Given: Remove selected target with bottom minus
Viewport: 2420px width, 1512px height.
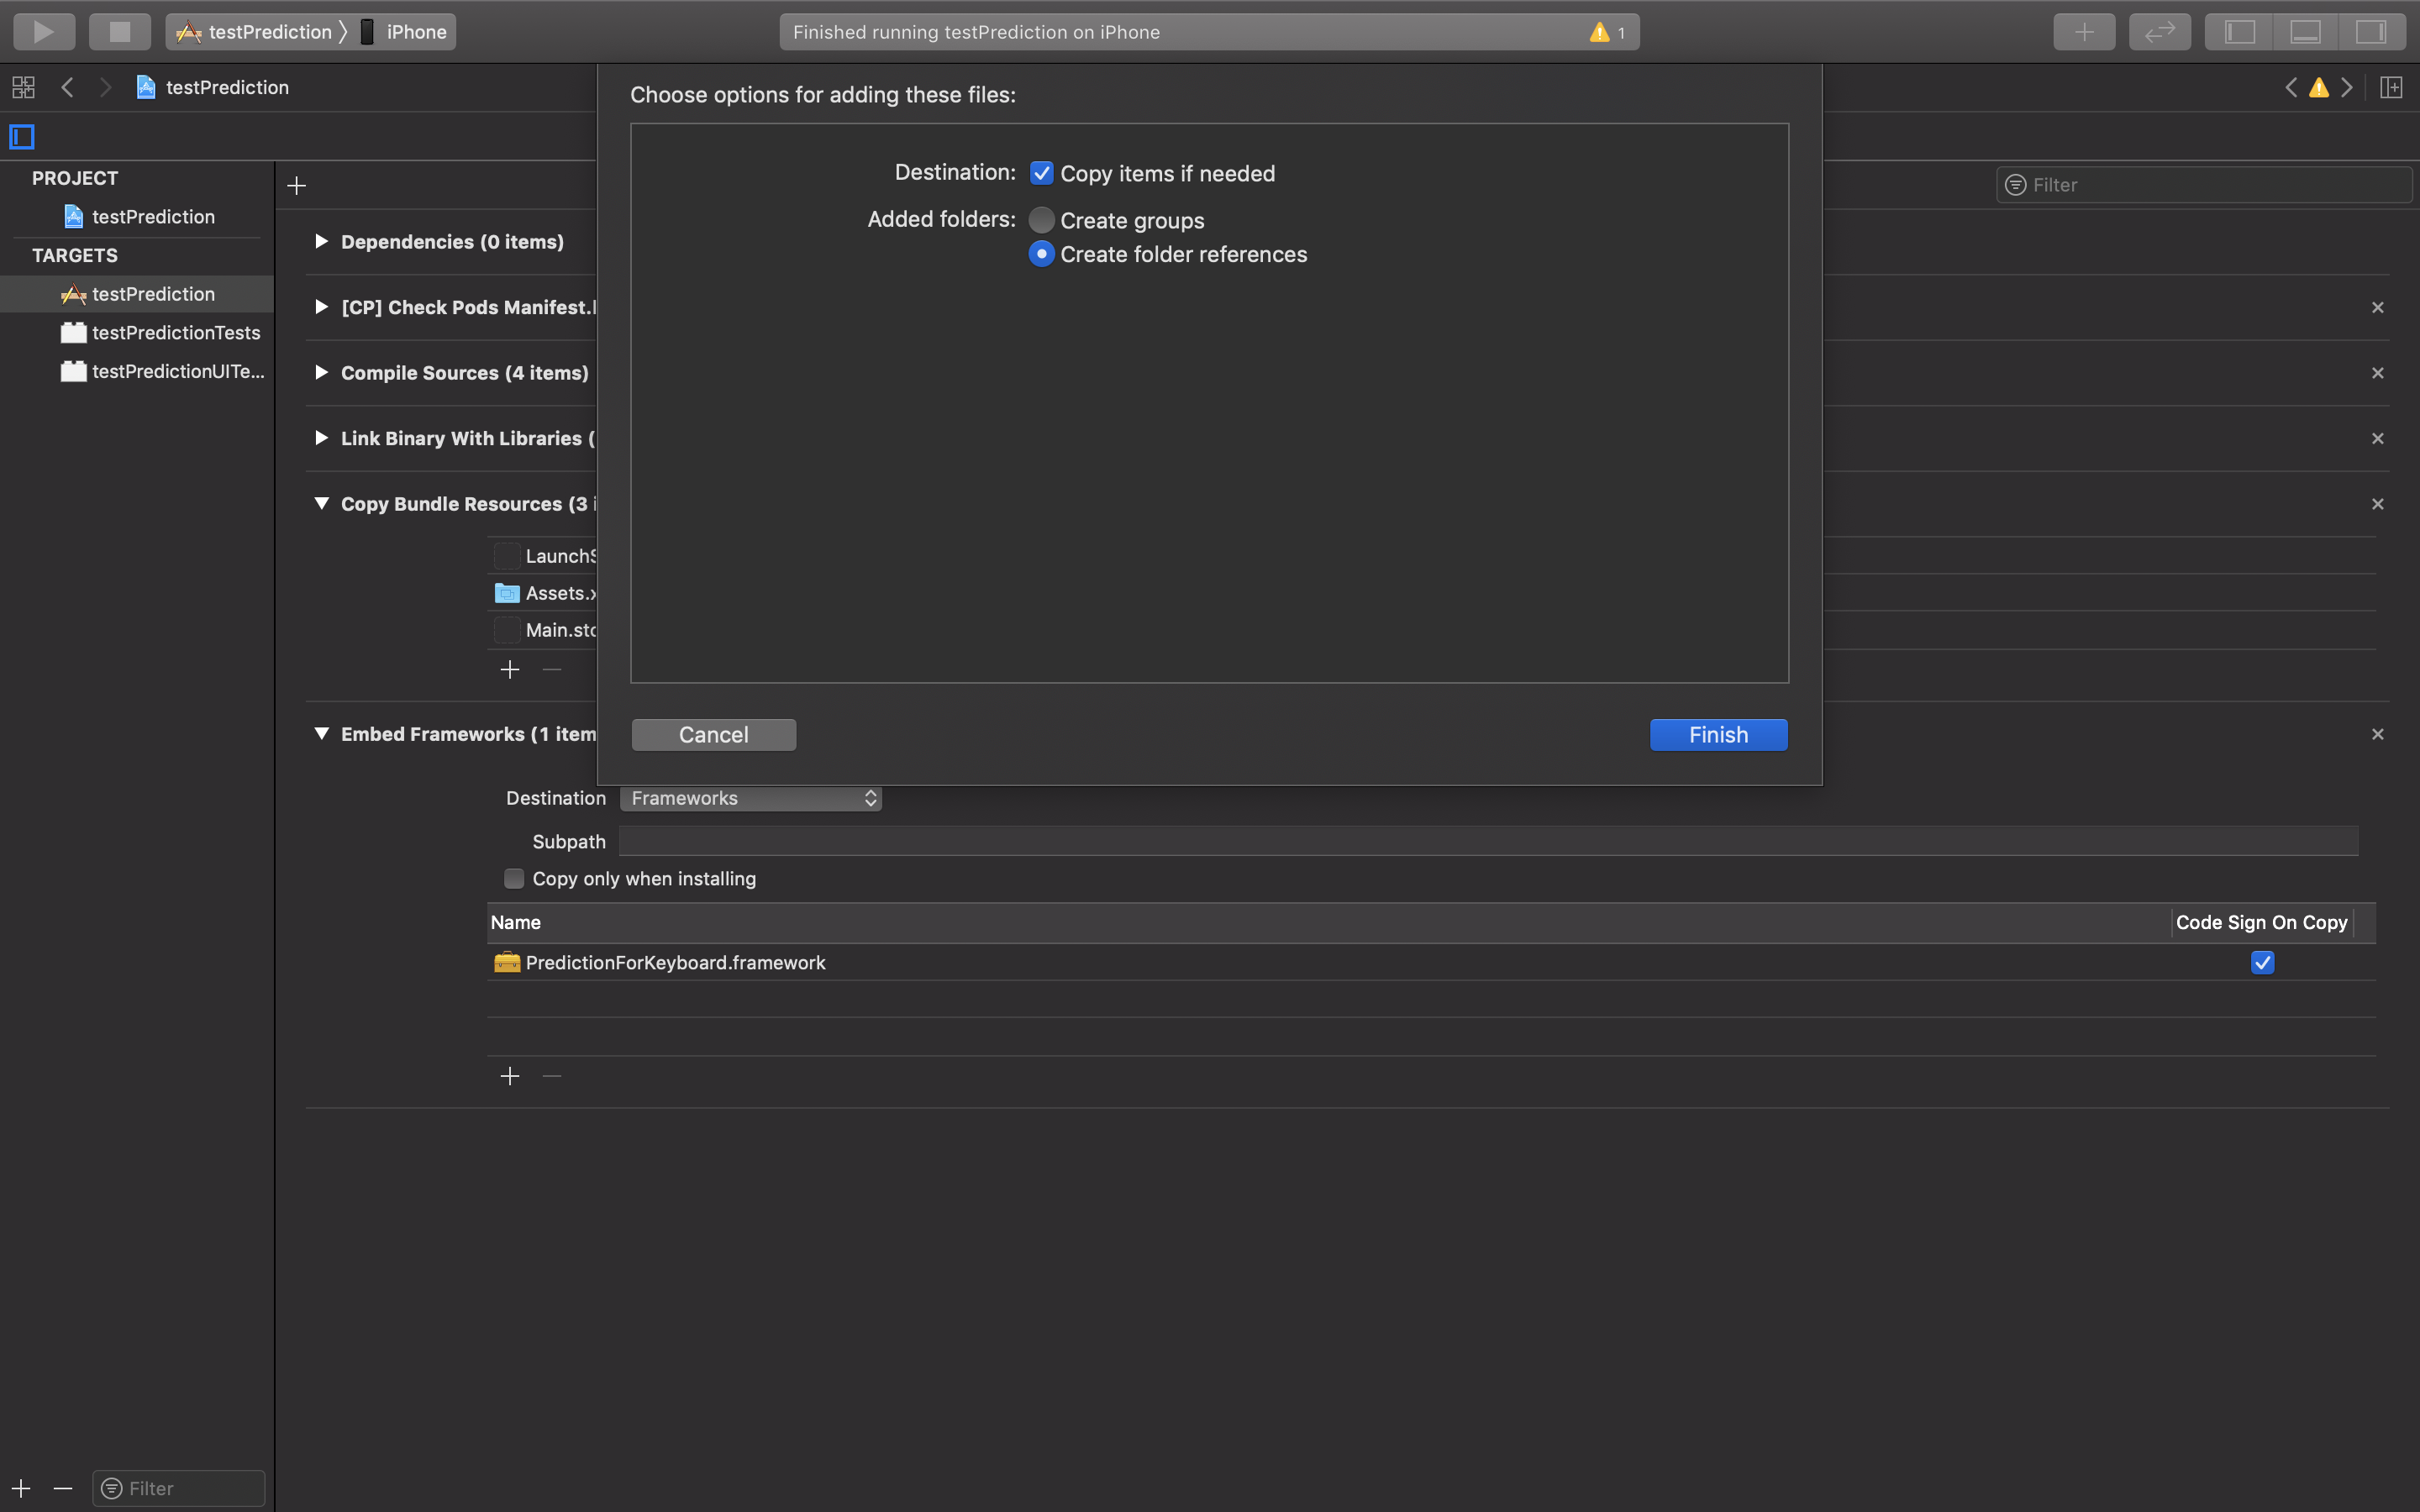Looking at the screenshot, I should [63, 1488].
